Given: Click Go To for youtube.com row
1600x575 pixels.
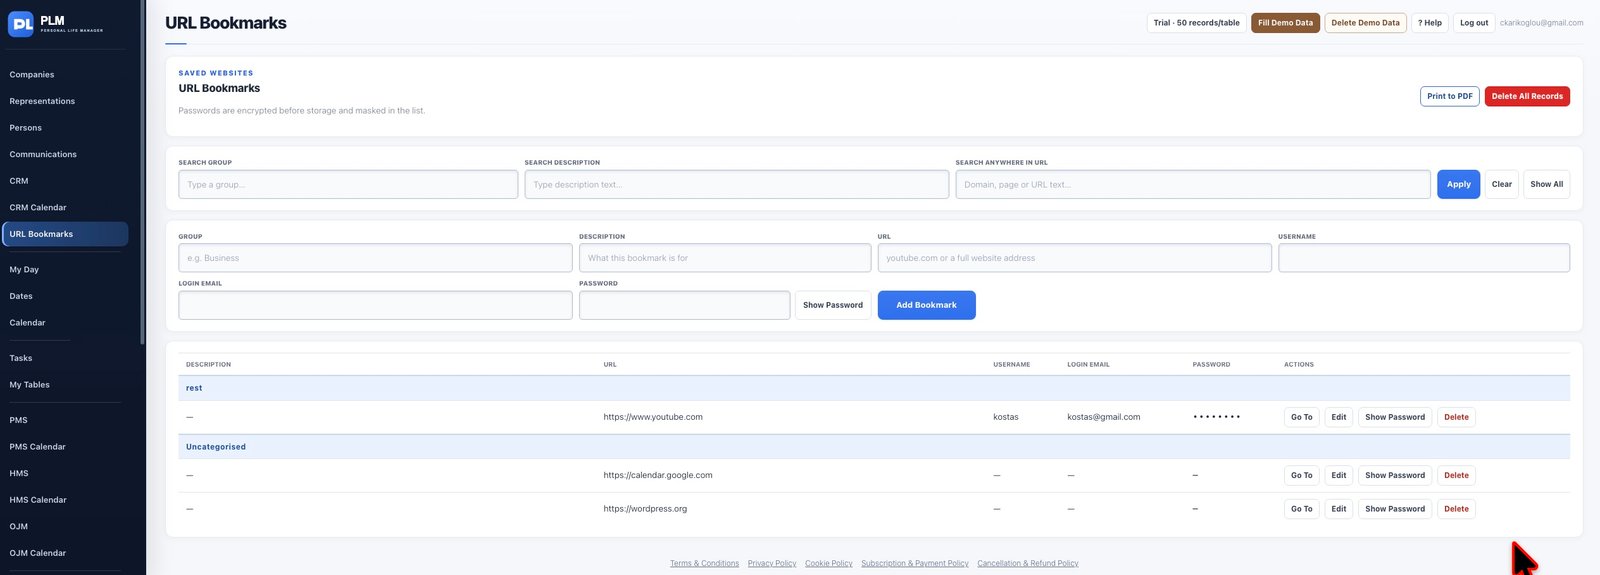Looking at the screenshot, I should point(1301,417).
